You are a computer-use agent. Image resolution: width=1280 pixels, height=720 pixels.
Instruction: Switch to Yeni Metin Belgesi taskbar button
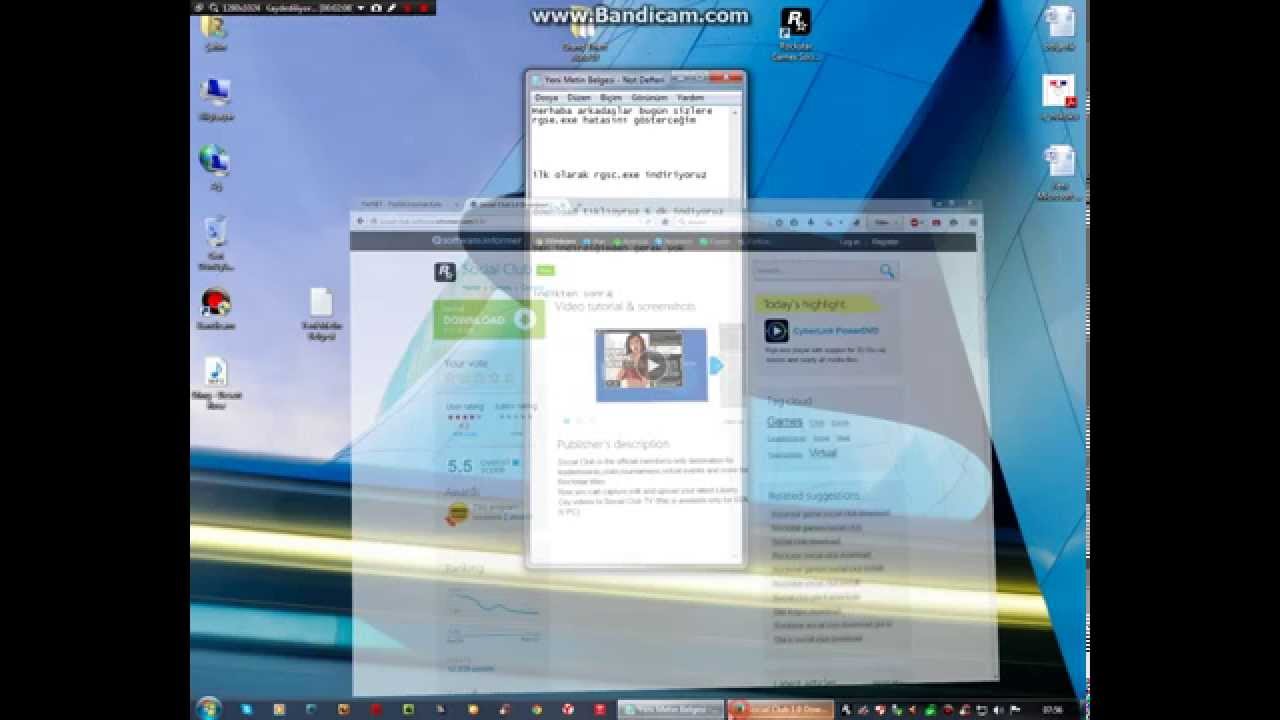[671, 709]
